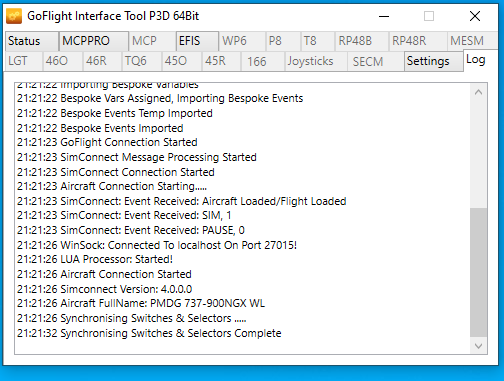Image resolution: width=504 pixels, height=381 pixels.
Task: Open the Status tab
Action: click(32, 41)
